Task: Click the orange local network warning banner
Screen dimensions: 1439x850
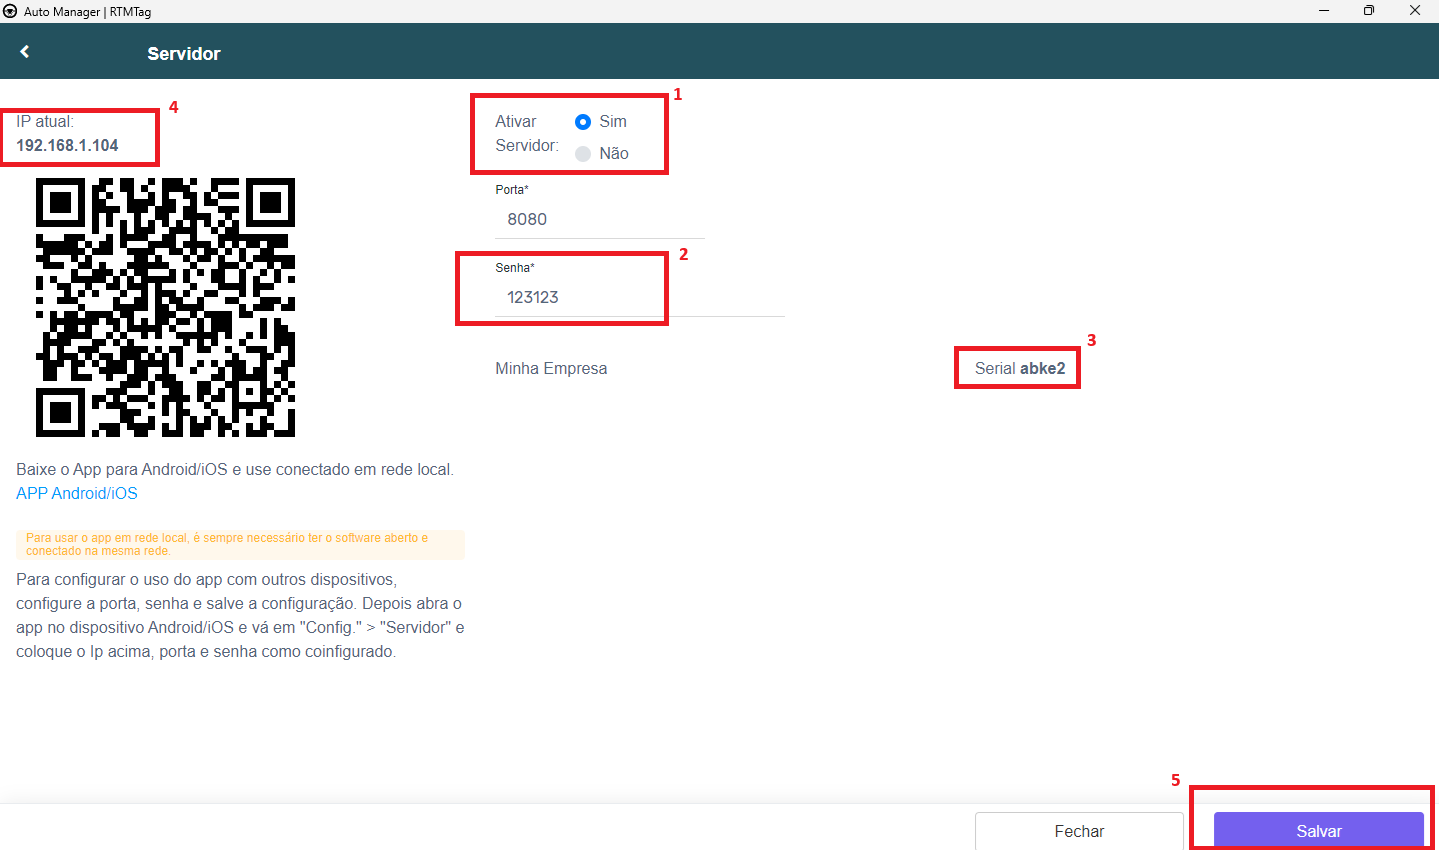Action: point(240,544)
